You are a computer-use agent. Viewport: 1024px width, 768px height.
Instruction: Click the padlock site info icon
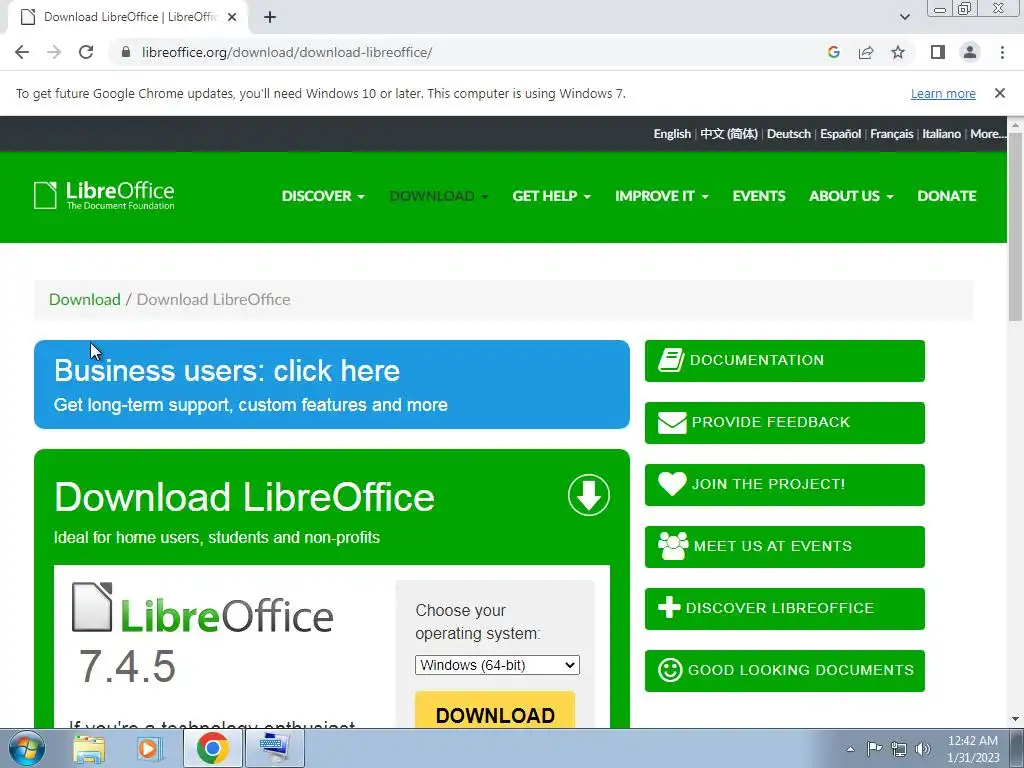point(126,52)
